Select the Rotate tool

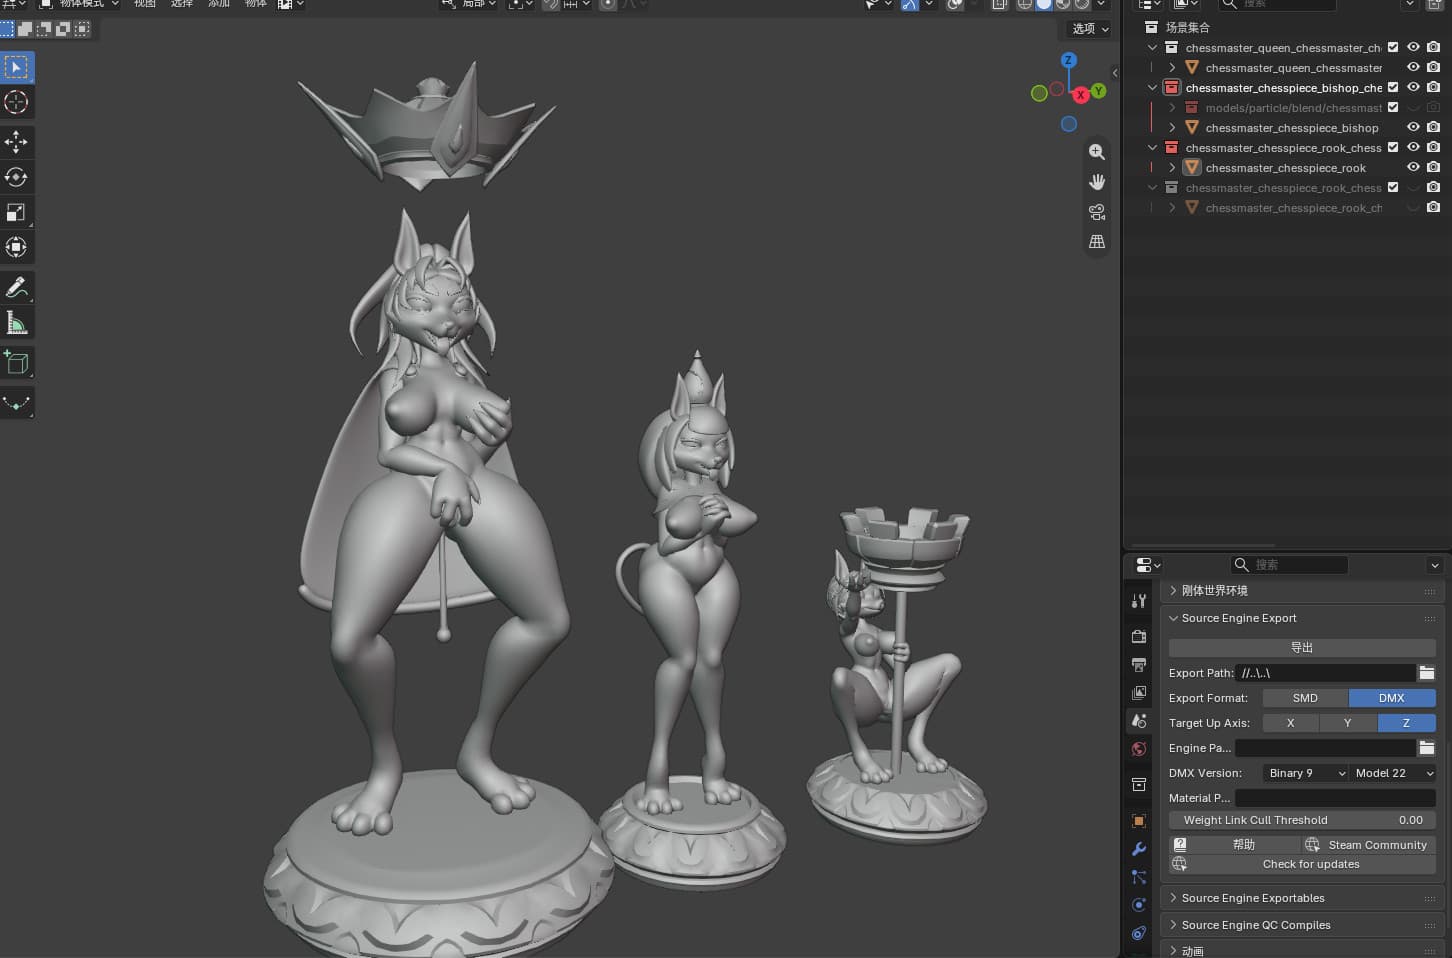coord(16,177)
